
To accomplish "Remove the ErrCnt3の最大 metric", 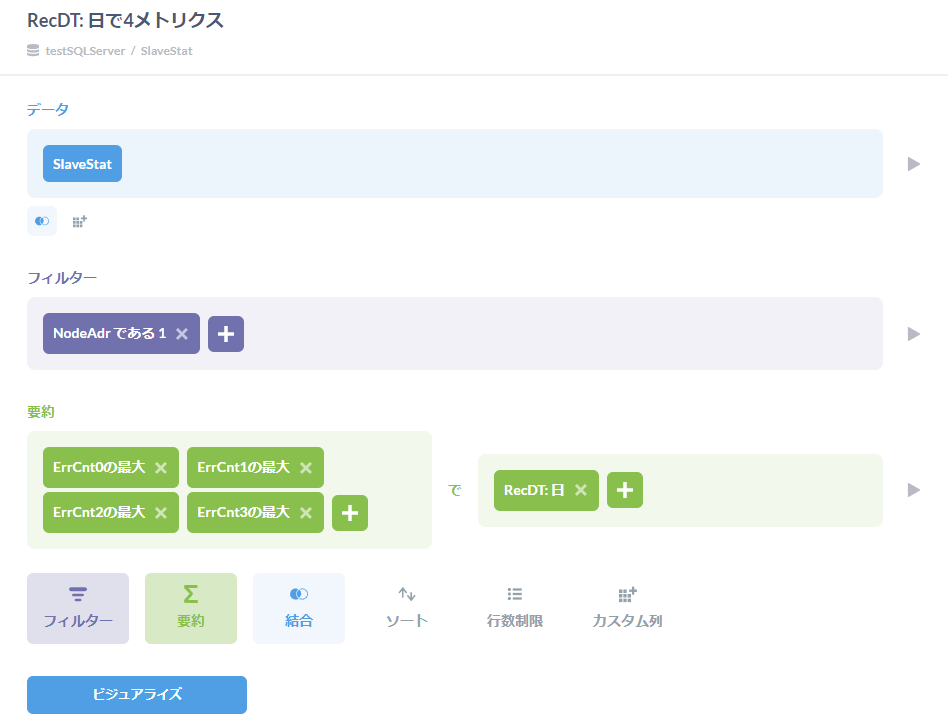I will 306,513.
